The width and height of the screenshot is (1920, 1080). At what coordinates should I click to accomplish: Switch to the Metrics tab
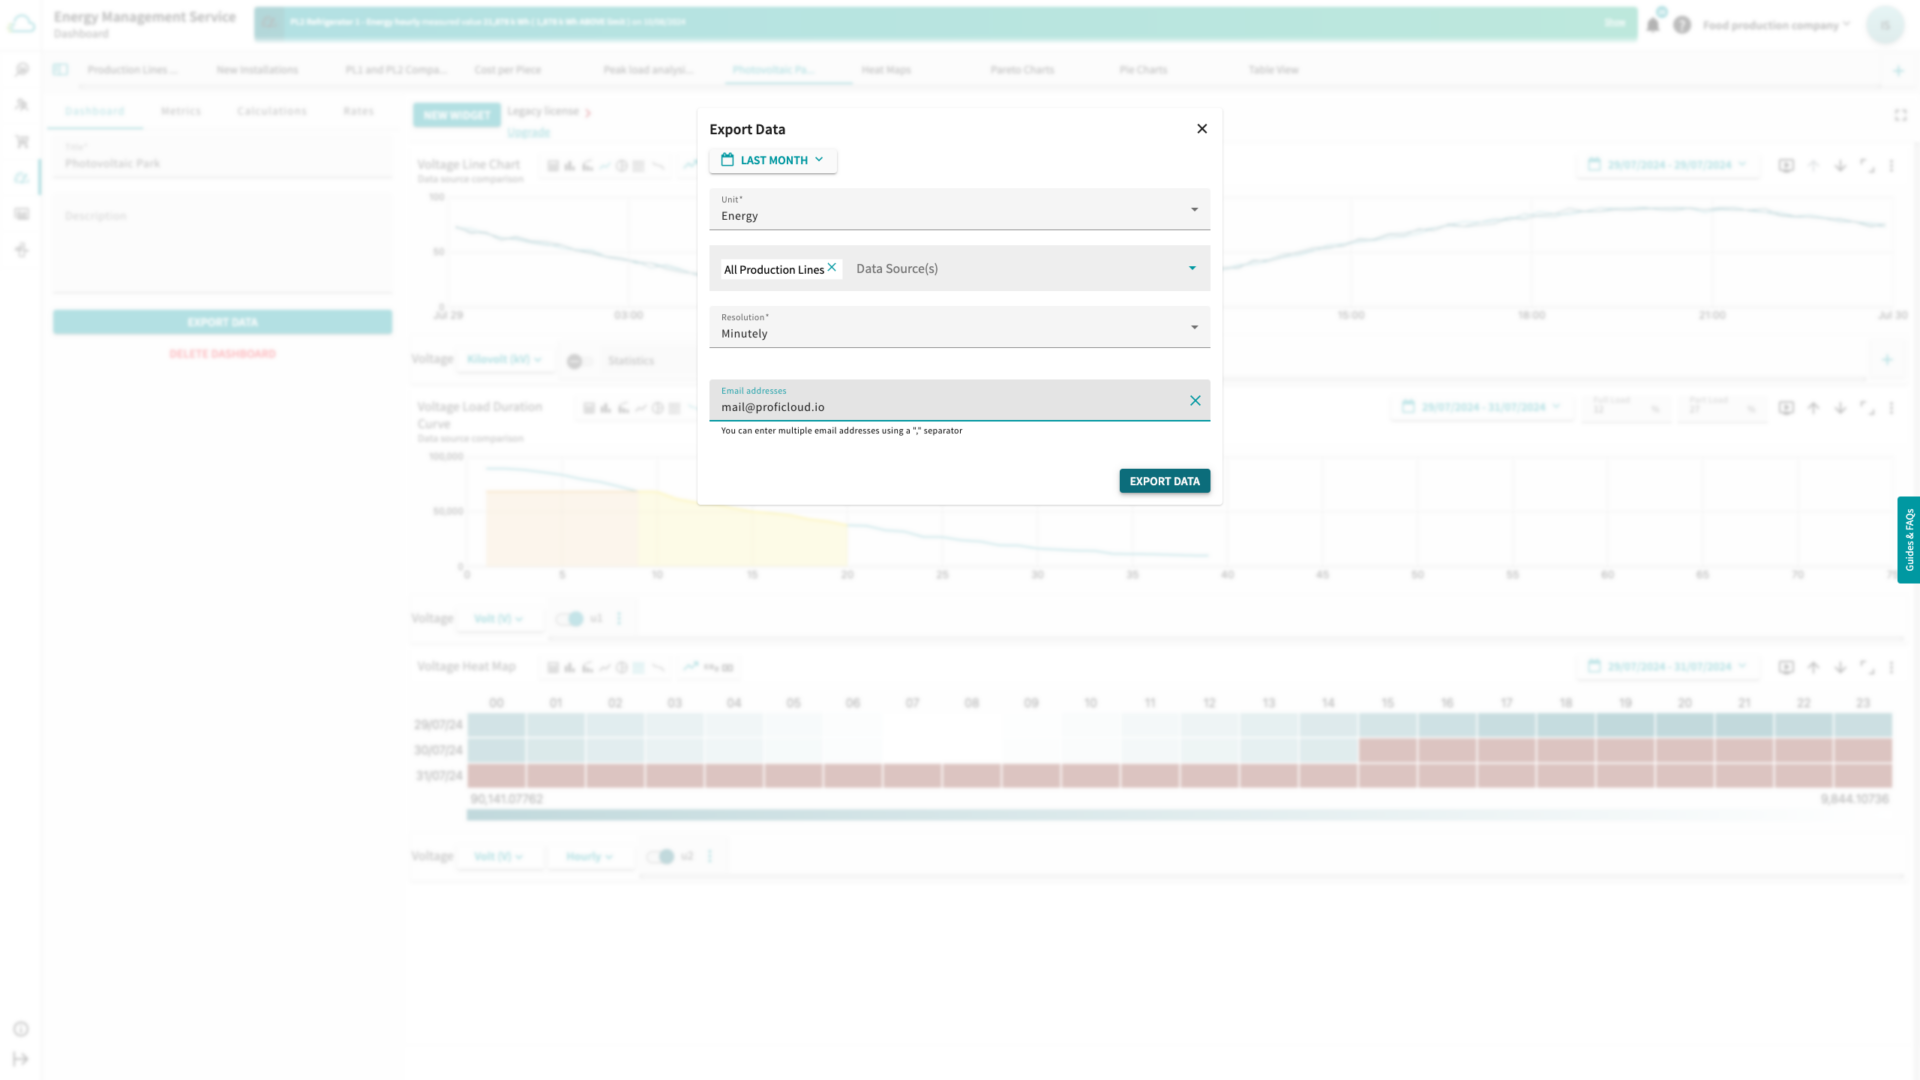pyautogui.click(x=181, y=111)
